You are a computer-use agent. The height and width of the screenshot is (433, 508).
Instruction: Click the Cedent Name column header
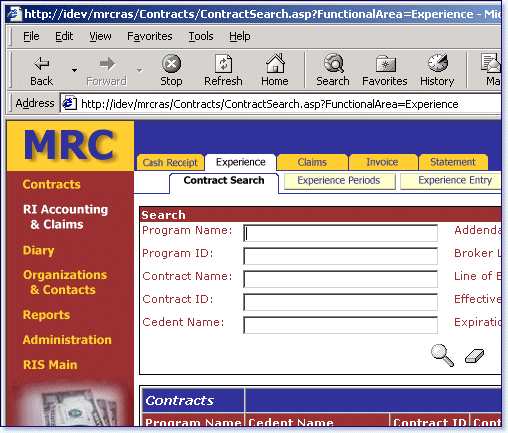317,421
